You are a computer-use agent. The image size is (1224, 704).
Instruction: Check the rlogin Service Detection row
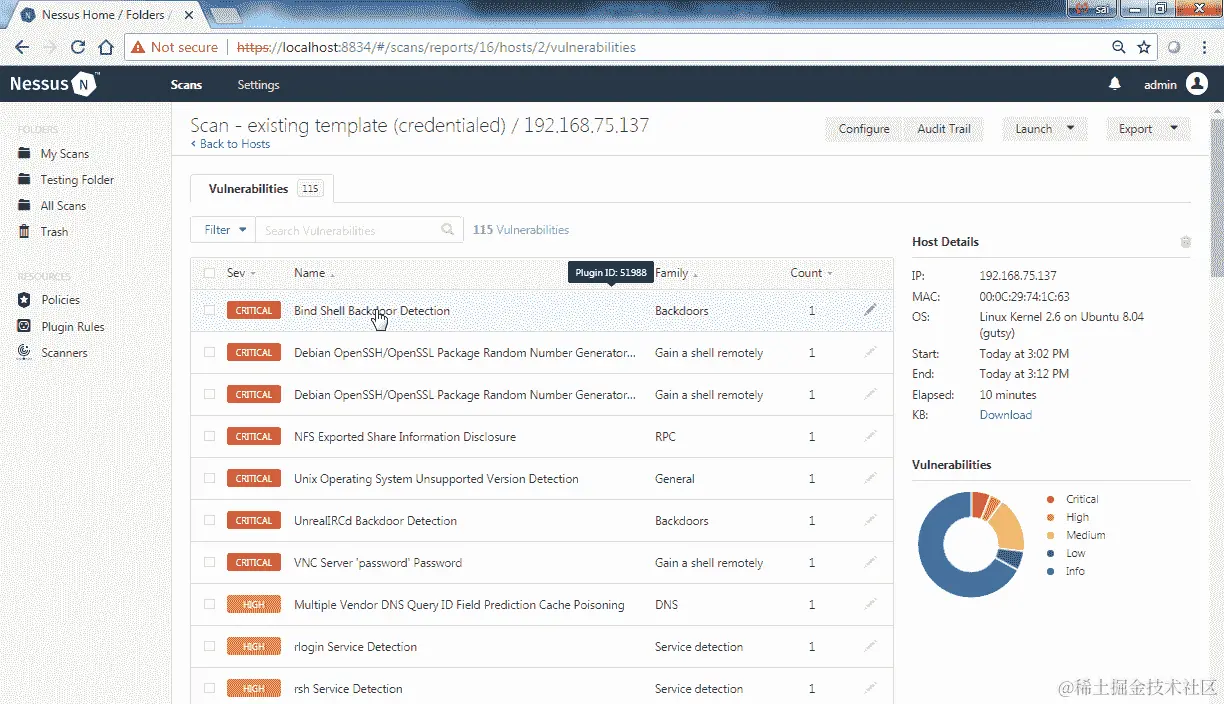tap(209, 646)
